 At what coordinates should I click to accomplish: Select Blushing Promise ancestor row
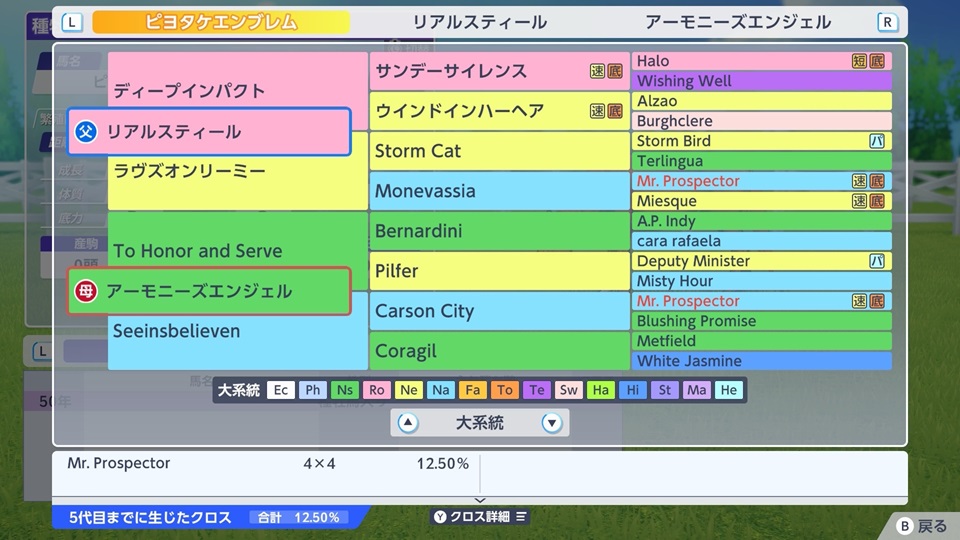[762, 321]
